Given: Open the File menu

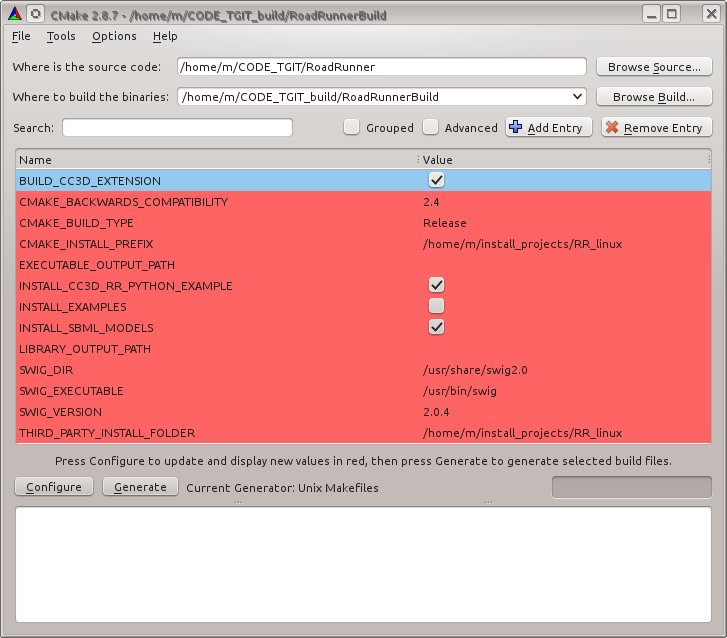Looking at the screenshot, I should (21, 36).
